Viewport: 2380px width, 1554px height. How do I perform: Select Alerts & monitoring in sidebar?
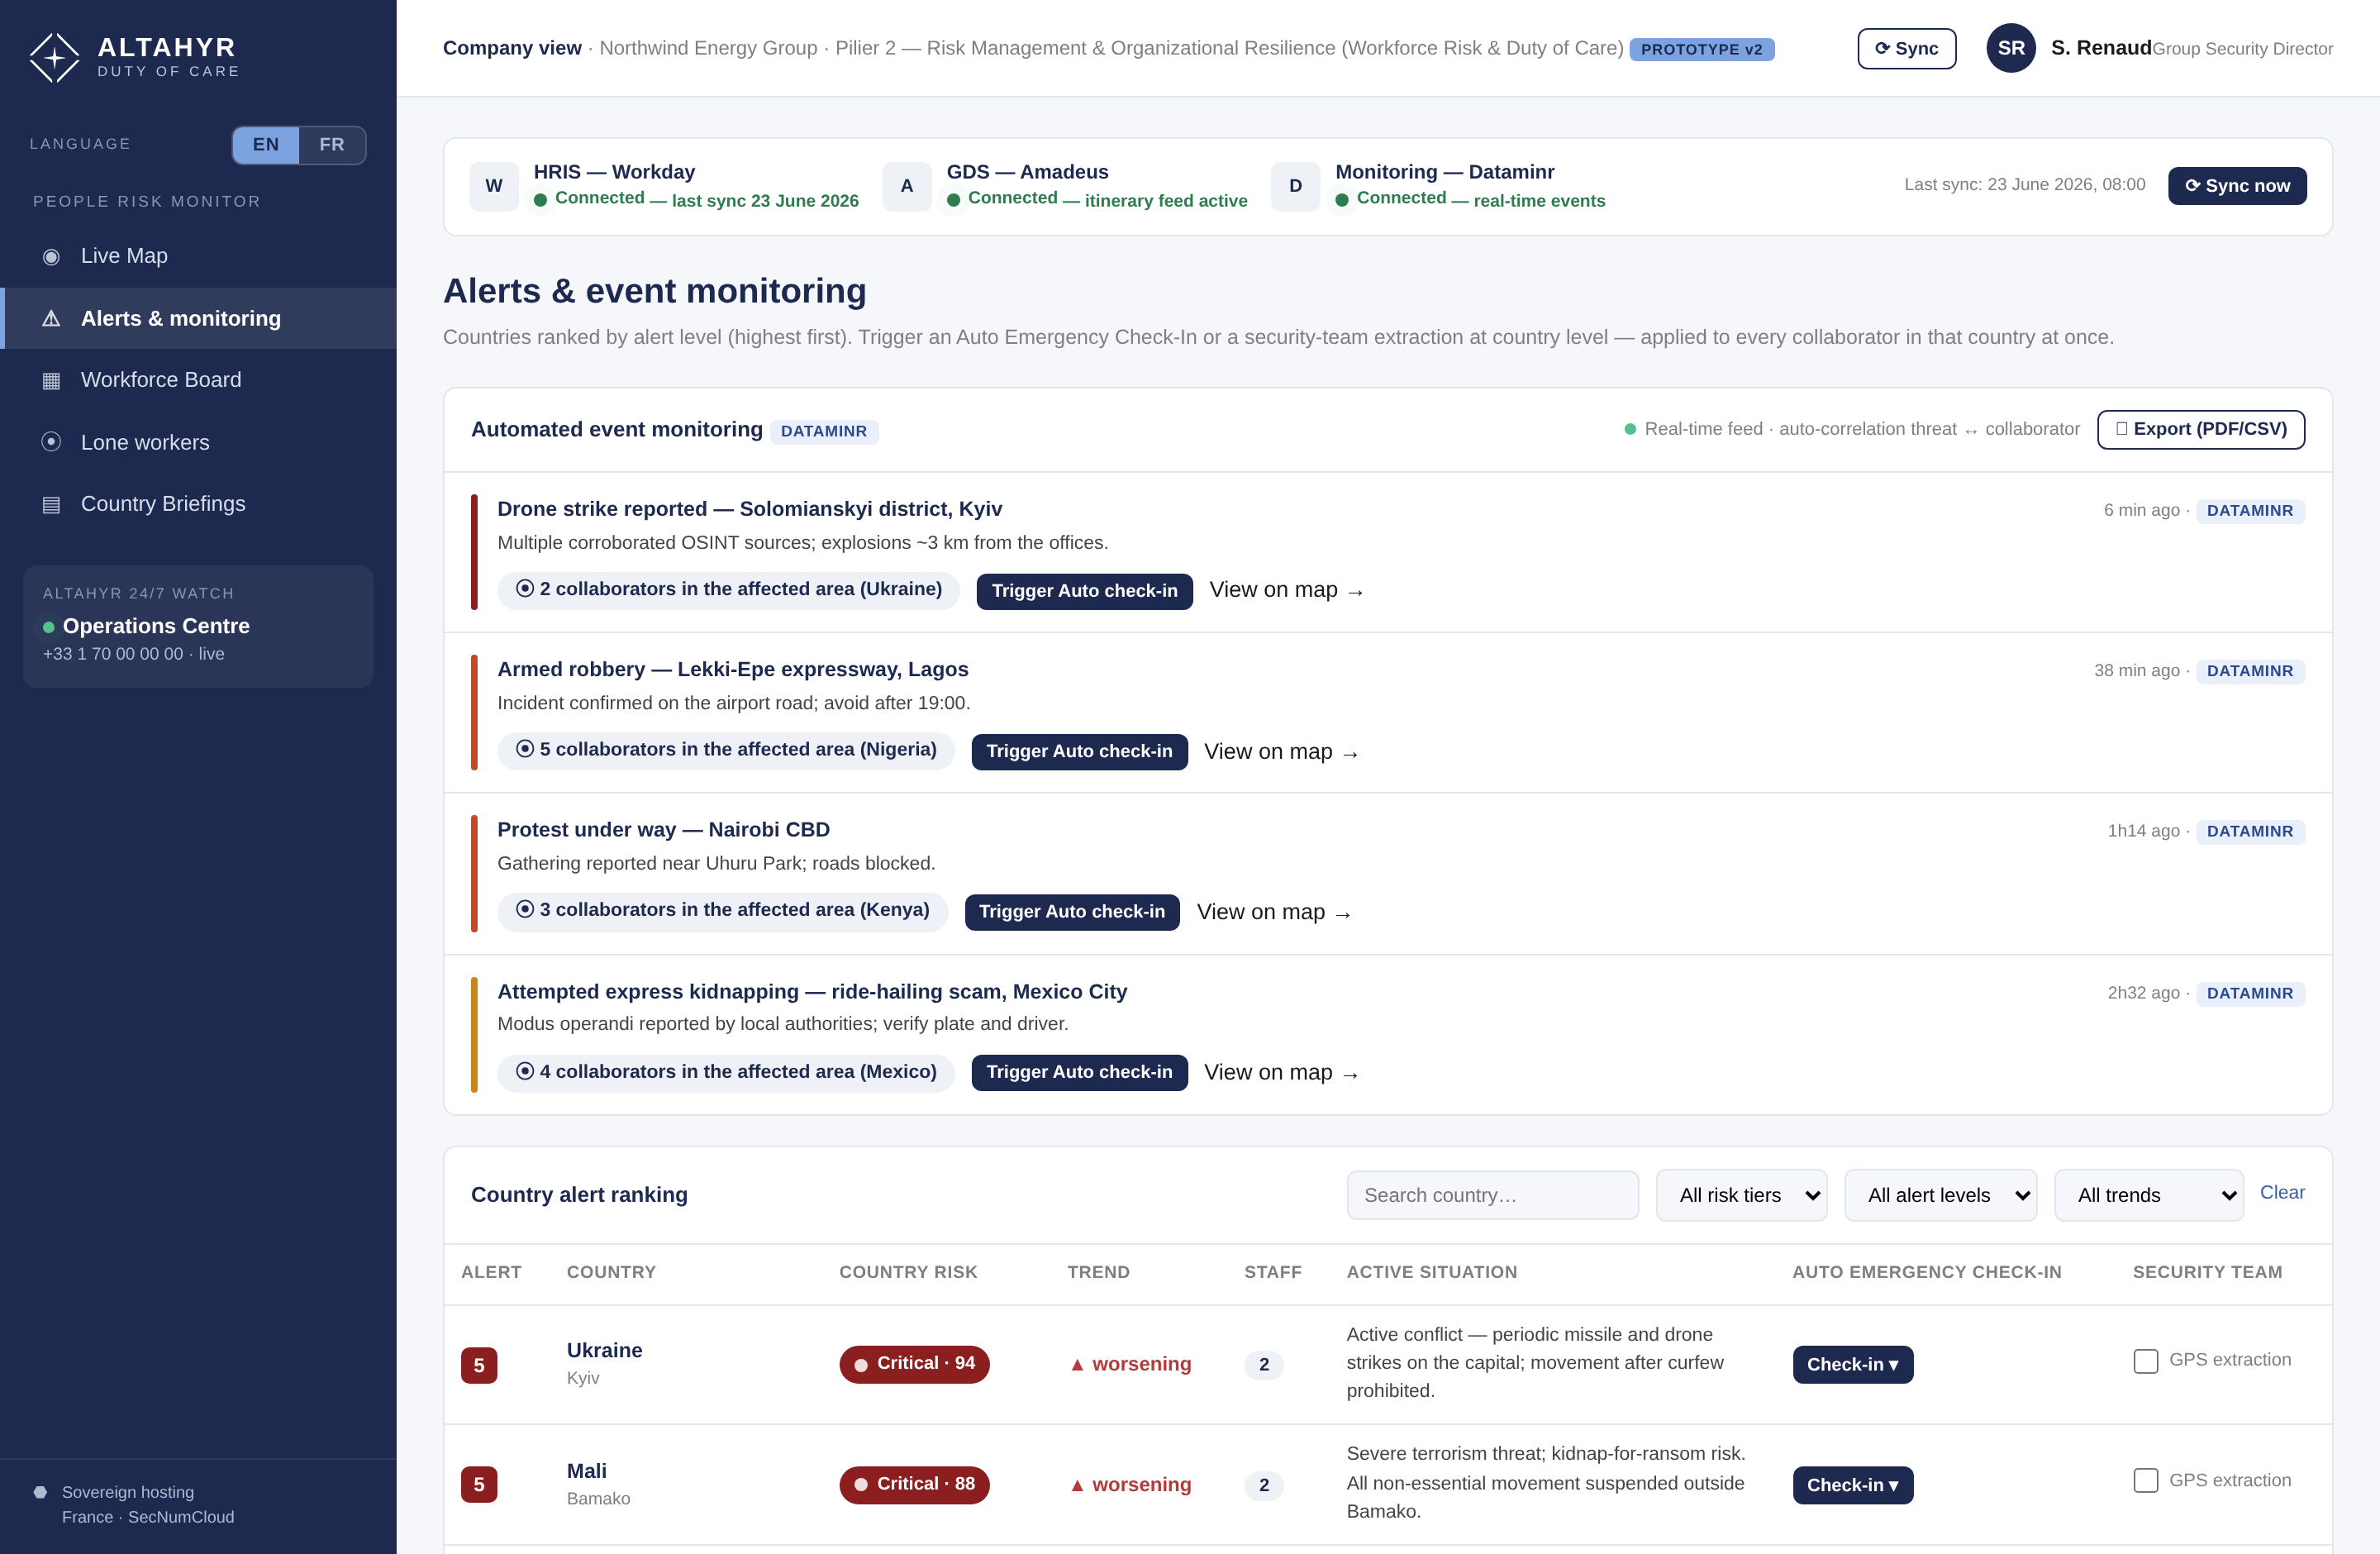(198, 319)
